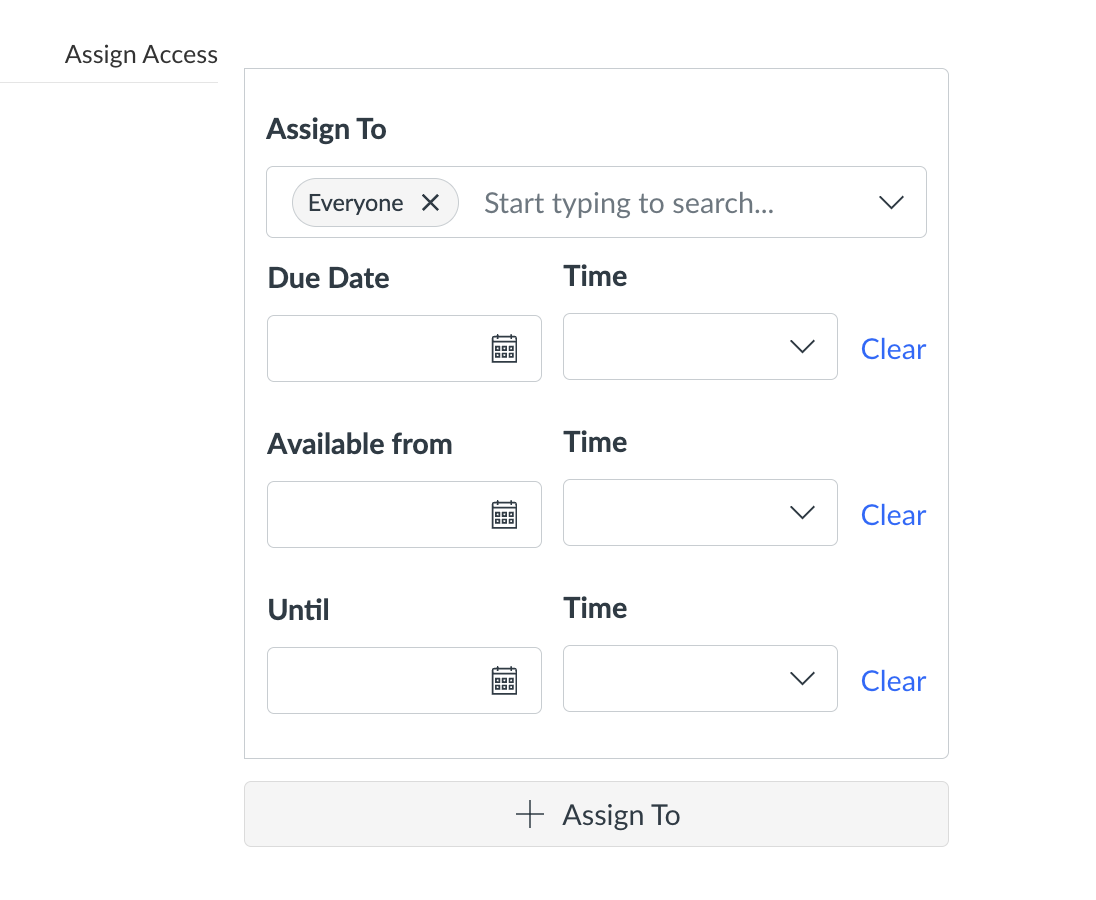
Task: Clear the Until values
Action: click(x=892, y=680)
